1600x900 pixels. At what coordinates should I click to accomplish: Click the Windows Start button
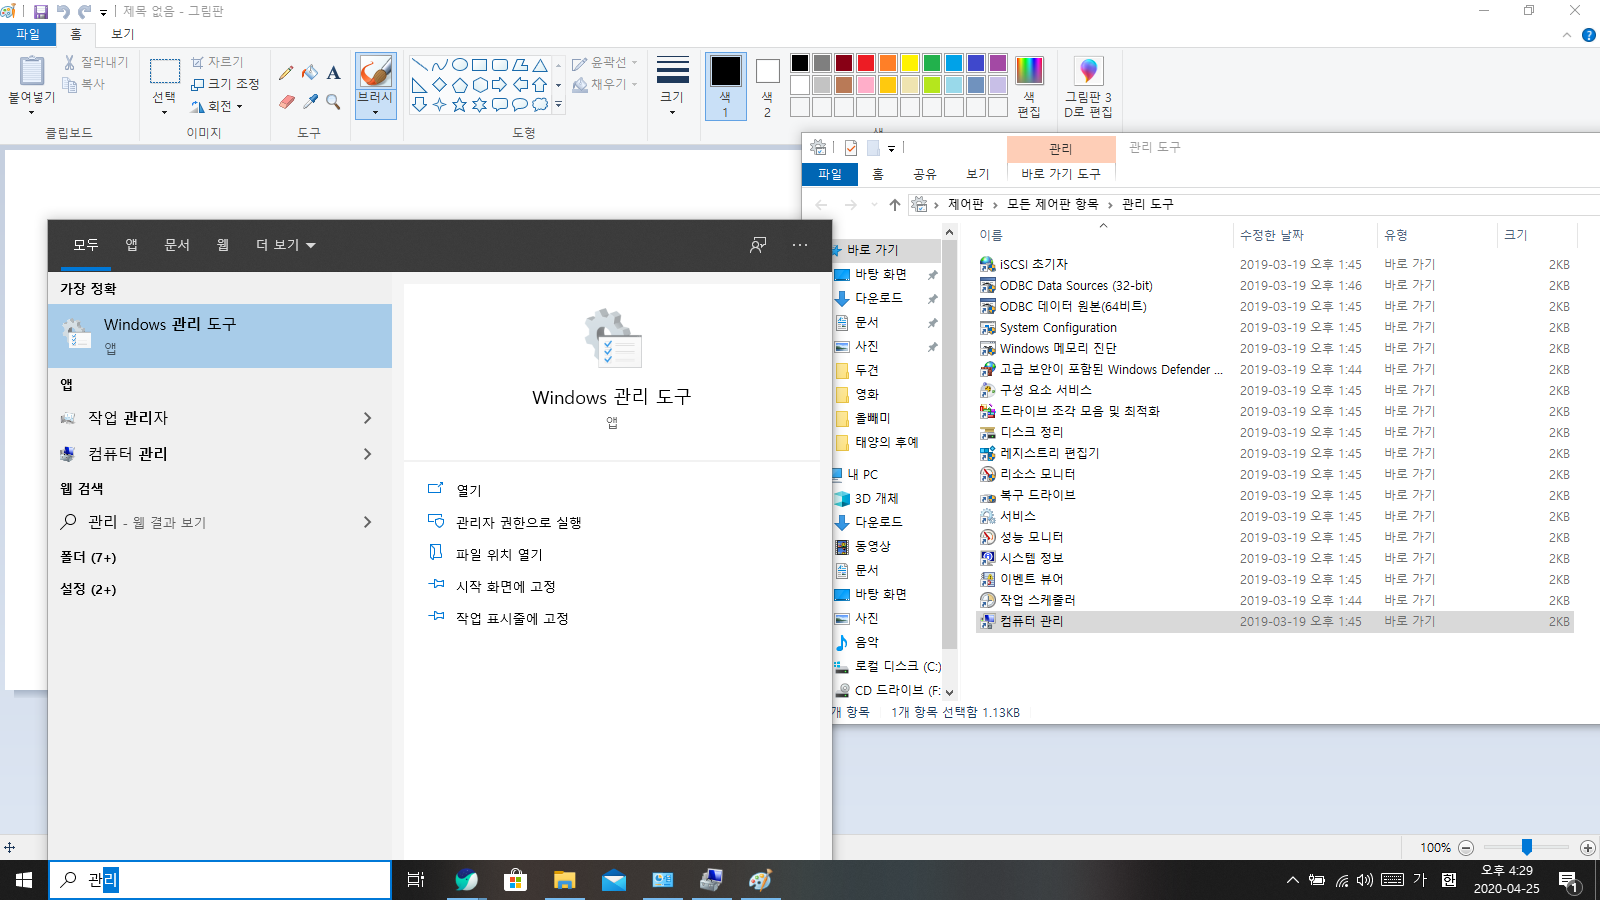tap(24, 880)
